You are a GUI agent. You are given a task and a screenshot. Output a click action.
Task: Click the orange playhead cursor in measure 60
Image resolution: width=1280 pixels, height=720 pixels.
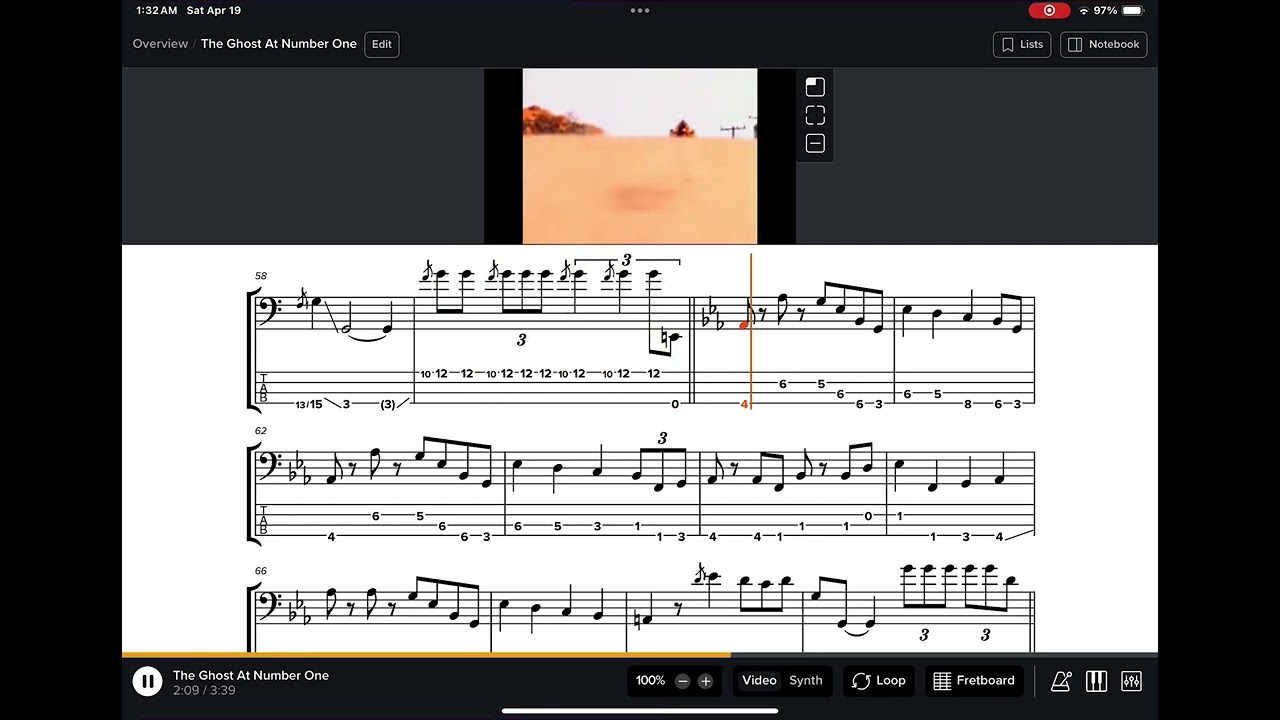(x=751, y=330)
